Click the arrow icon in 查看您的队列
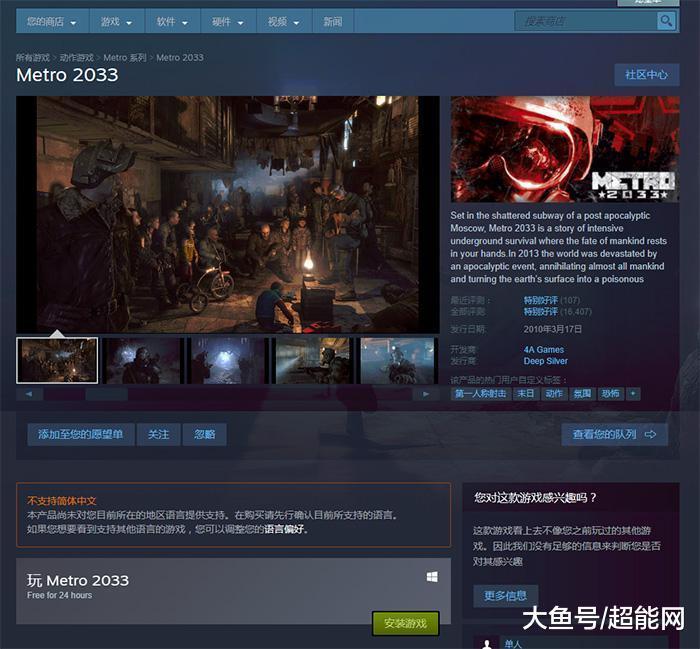 tap(650, 434)
